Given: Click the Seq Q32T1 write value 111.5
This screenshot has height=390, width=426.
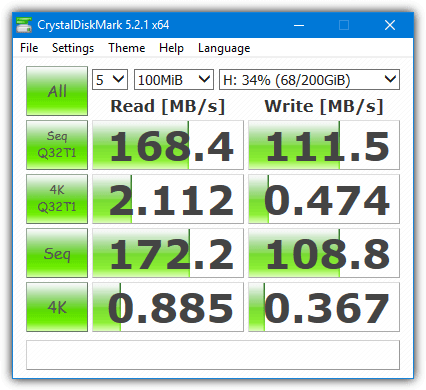Looking at the screenshot, I should coord(324,145).
